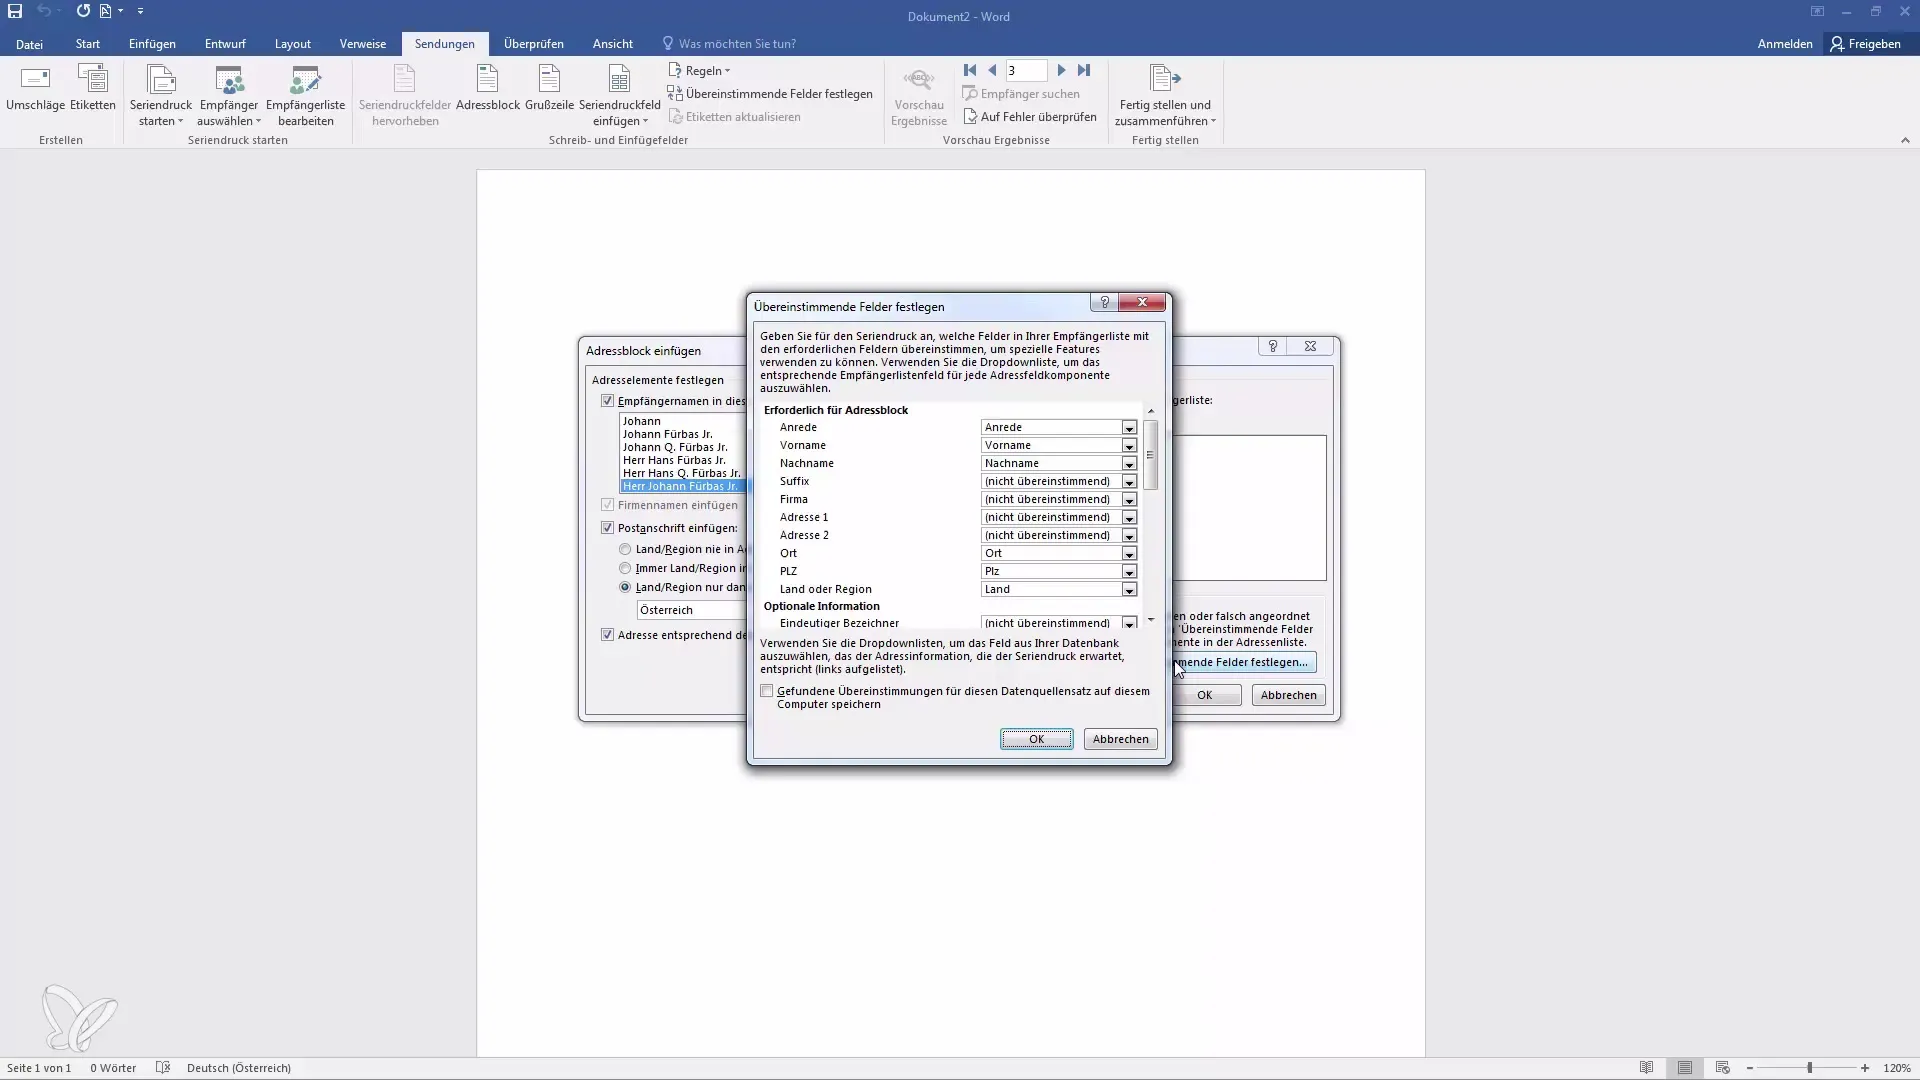
Task: Click Empfängerliste bearbeiten icon
Action: click(x=305, y=96)
